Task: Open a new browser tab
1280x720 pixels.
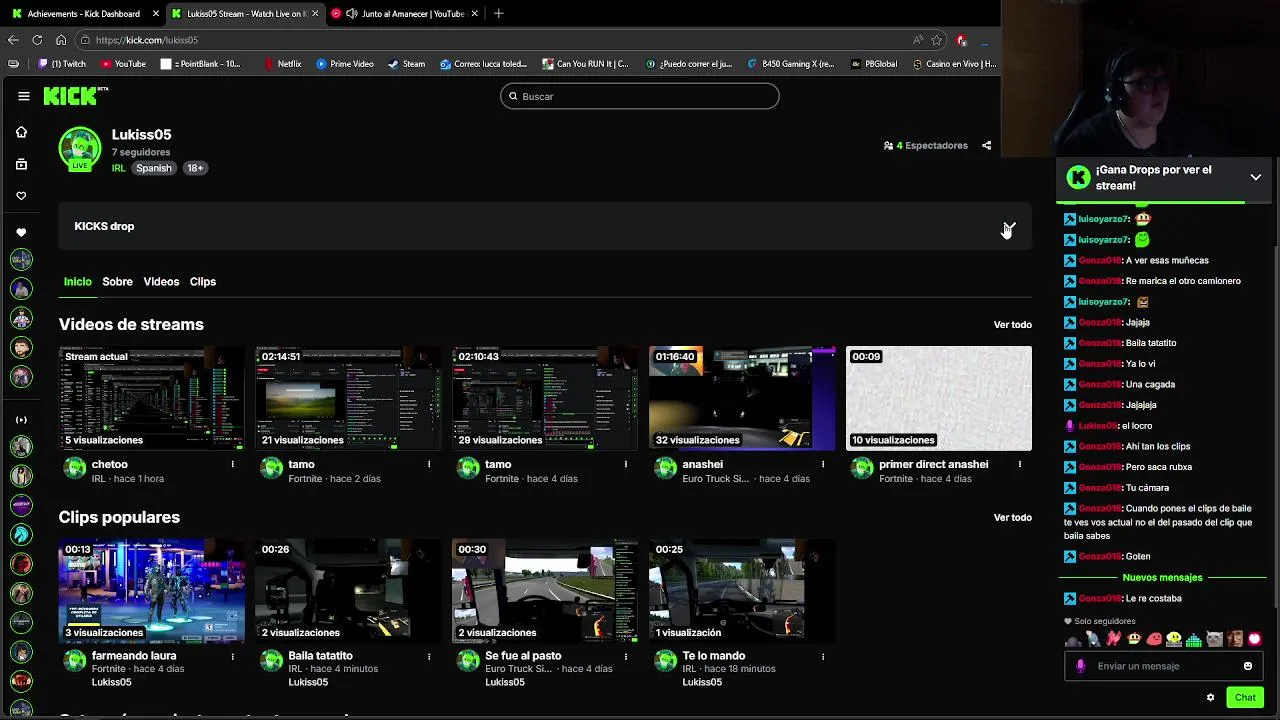Action: click(x=498, y=13)
